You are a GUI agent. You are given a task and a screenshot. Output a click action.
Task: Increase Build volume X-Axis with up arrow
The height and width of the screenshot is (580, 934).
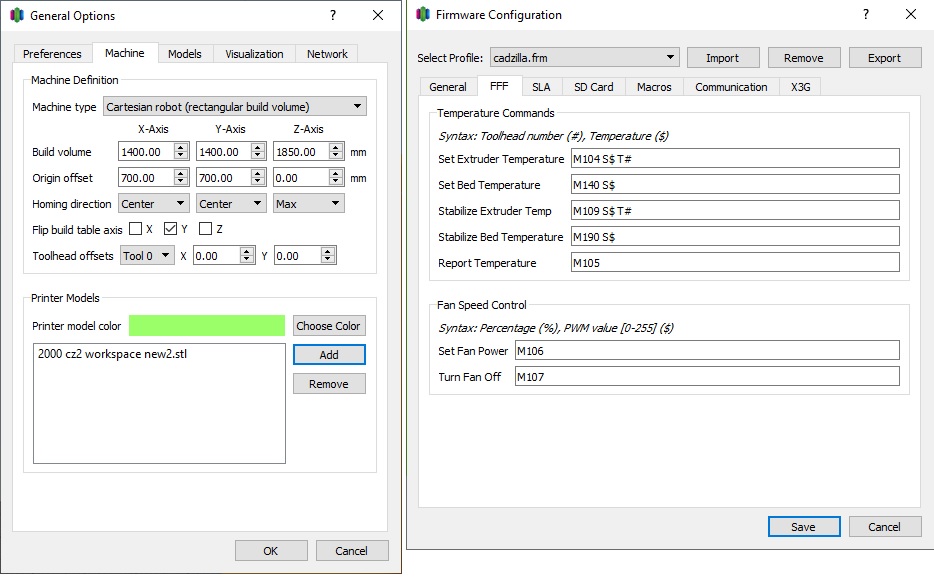pos(181,148)
